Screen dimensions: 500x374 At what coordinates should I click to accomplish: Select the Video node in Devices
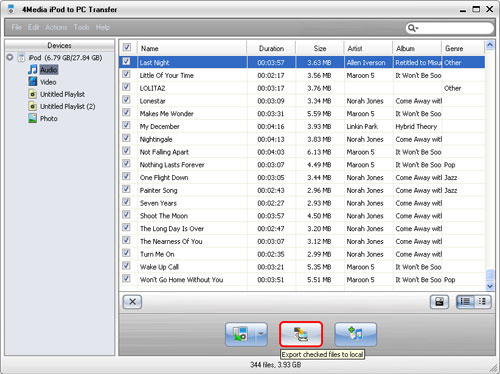[48, 82]
